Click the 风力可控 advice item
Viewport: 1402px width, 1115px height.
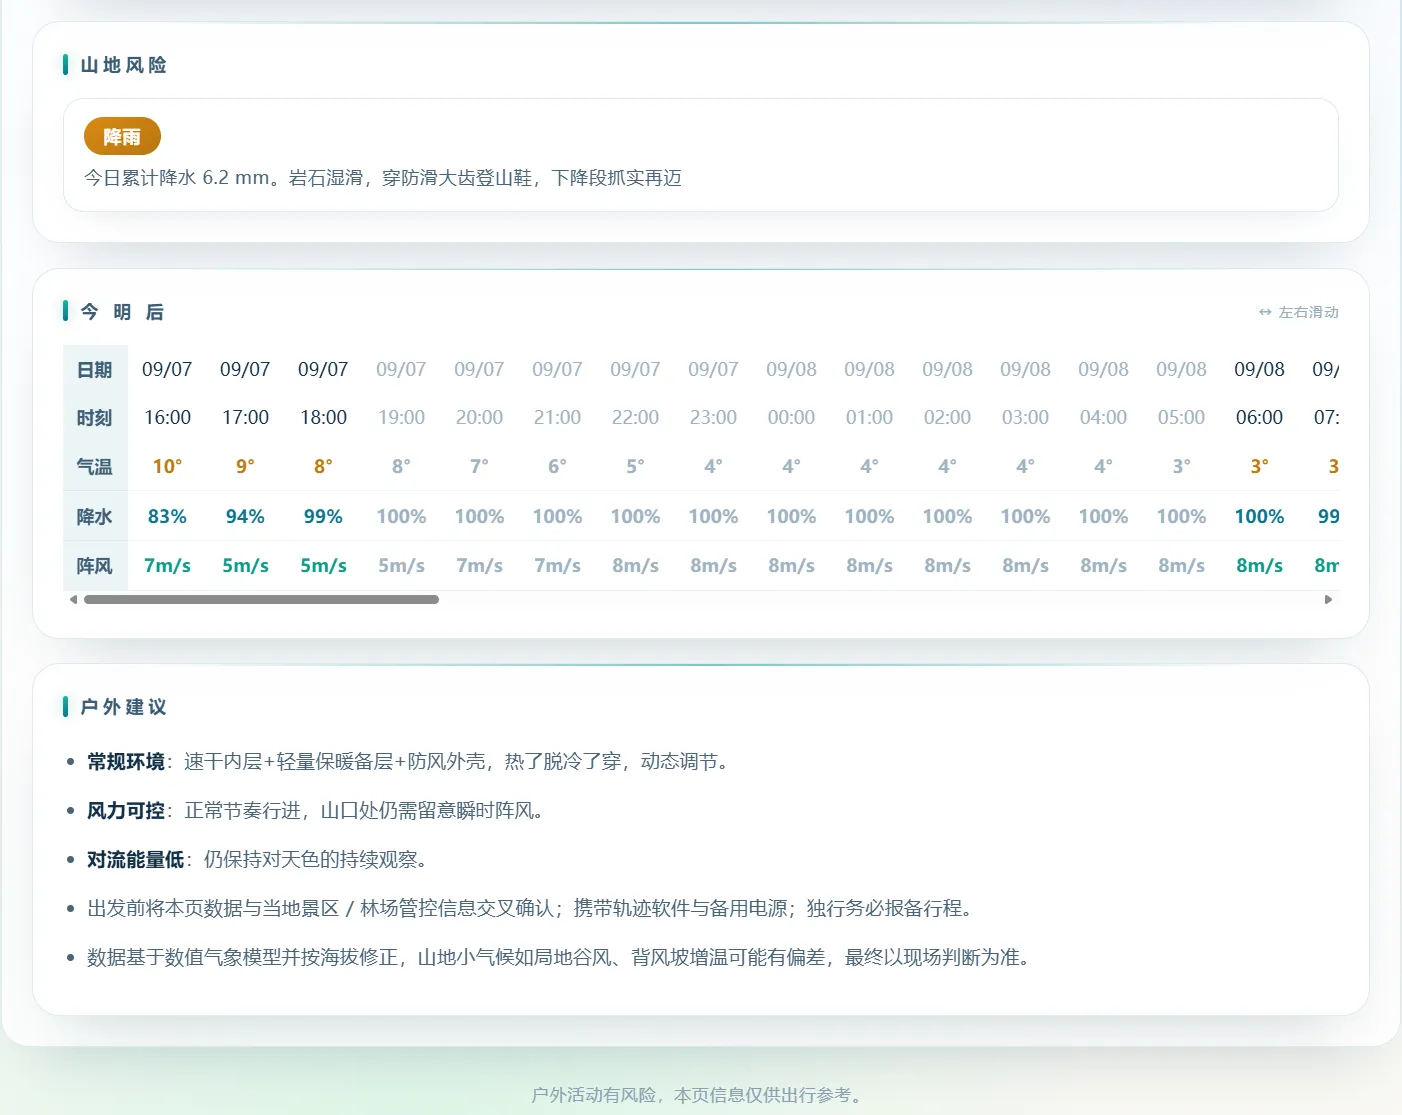coord(318,811)
